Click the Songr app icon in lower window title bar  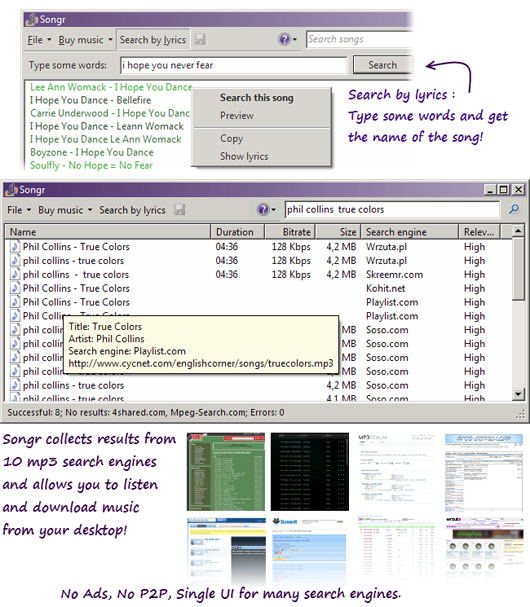pyautogui.click(x=11, y=190)
